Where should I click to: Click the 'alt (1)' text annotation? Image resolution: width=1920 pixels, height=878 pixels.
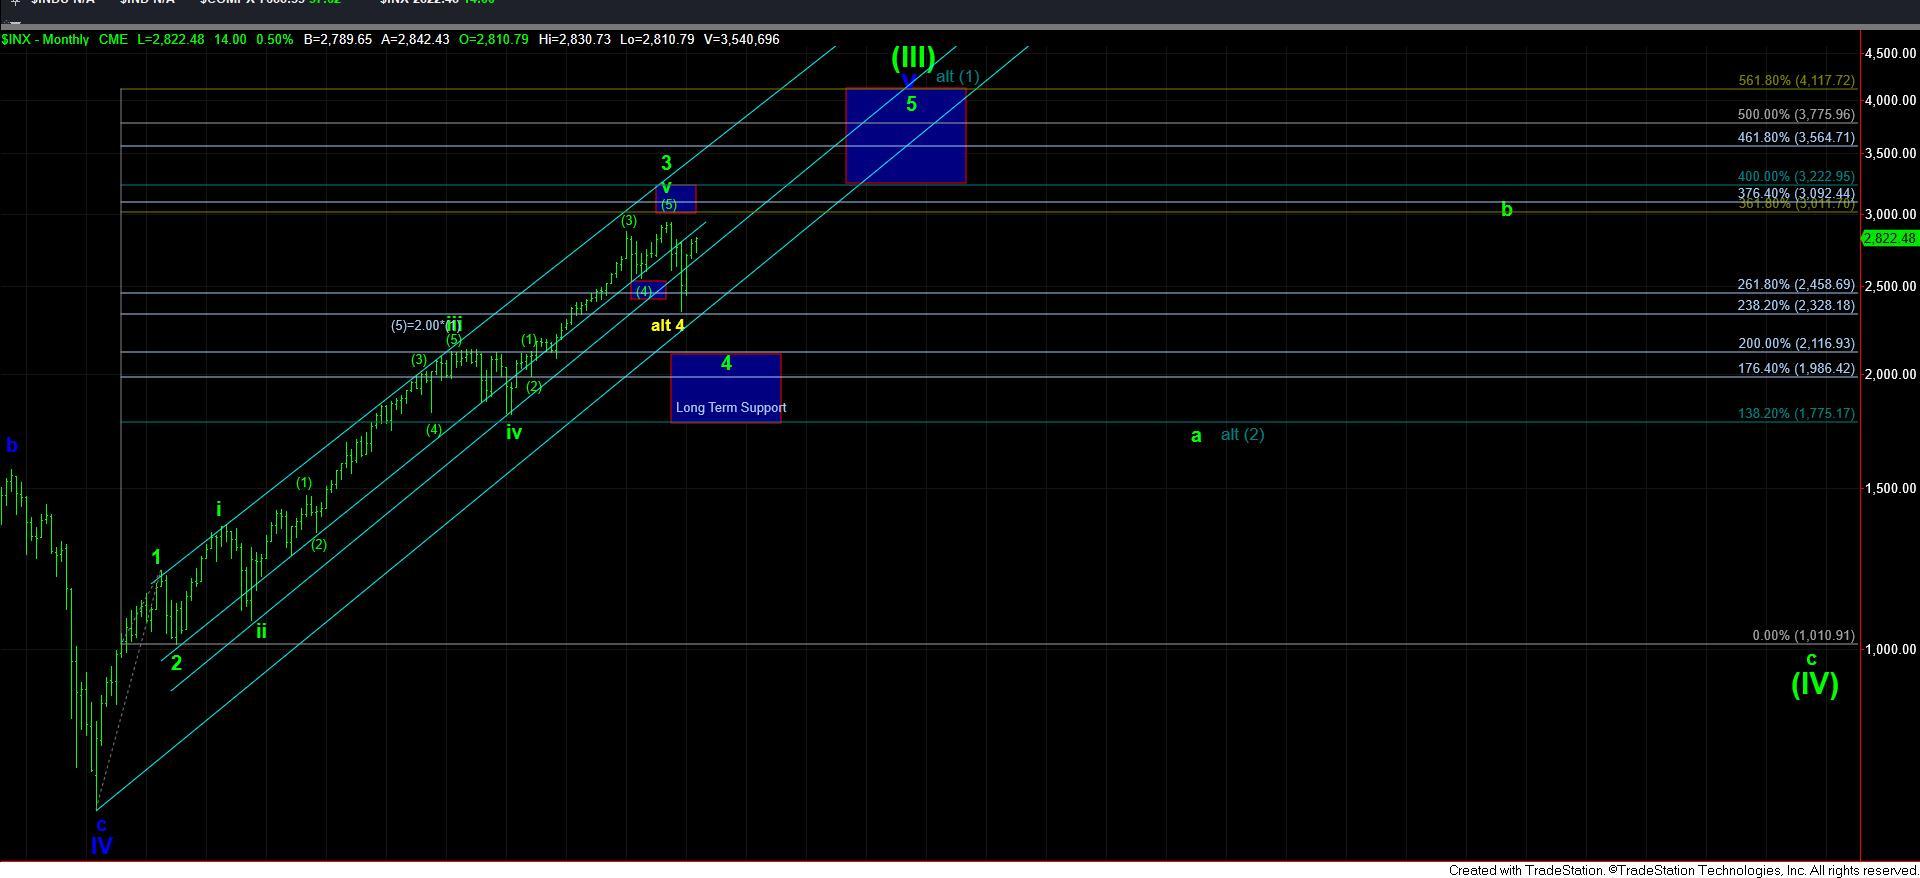click(957, 76)
